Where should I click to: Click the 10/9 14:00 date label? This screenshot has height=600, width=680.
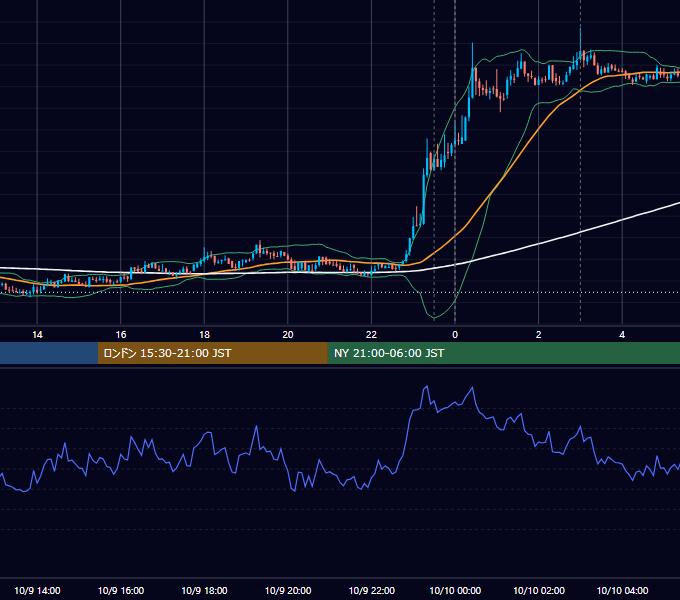[x=37, y=590]
